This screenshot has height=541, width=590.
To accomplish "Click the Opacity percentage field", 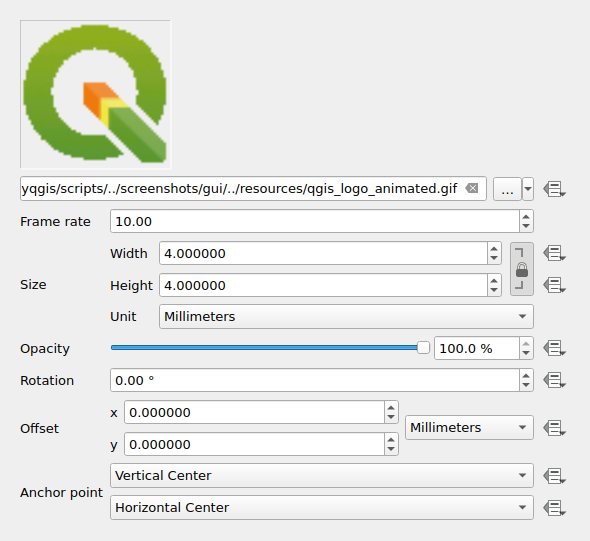I will (x=477, y=348).
